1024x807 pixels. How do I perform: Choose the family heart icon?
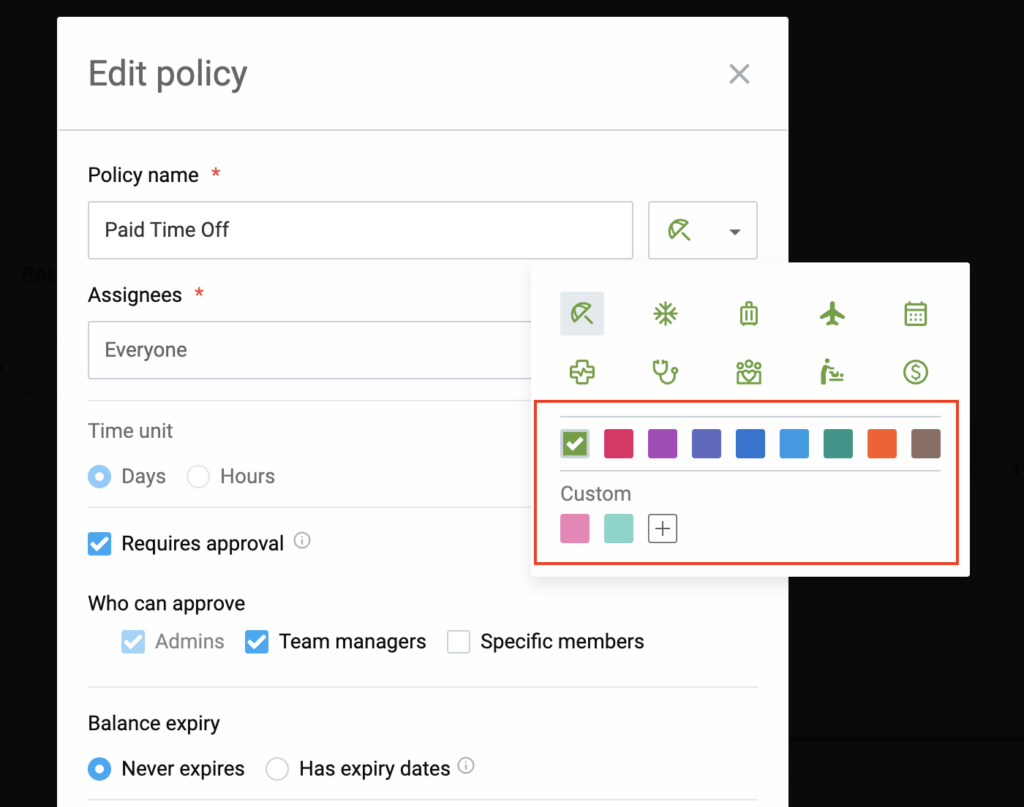click(x=749, y=373)
